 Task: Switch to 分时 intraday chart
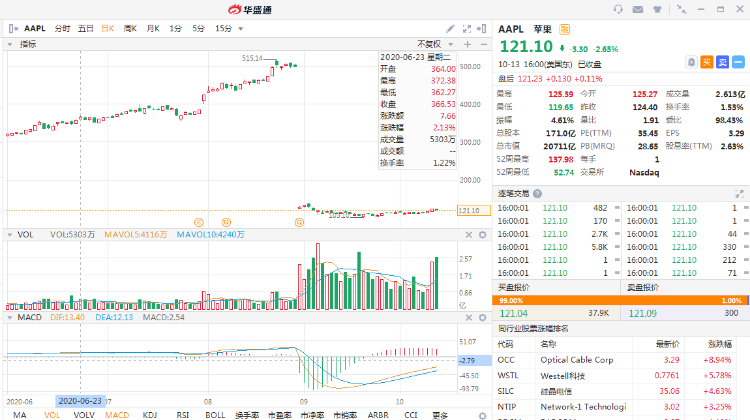click(x=62, y=29)
